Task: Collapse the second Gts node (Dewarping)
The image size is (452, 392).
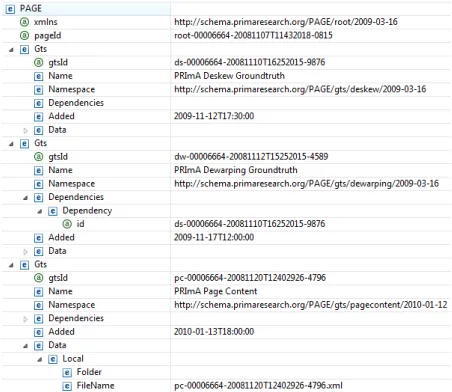Action: 11,144
